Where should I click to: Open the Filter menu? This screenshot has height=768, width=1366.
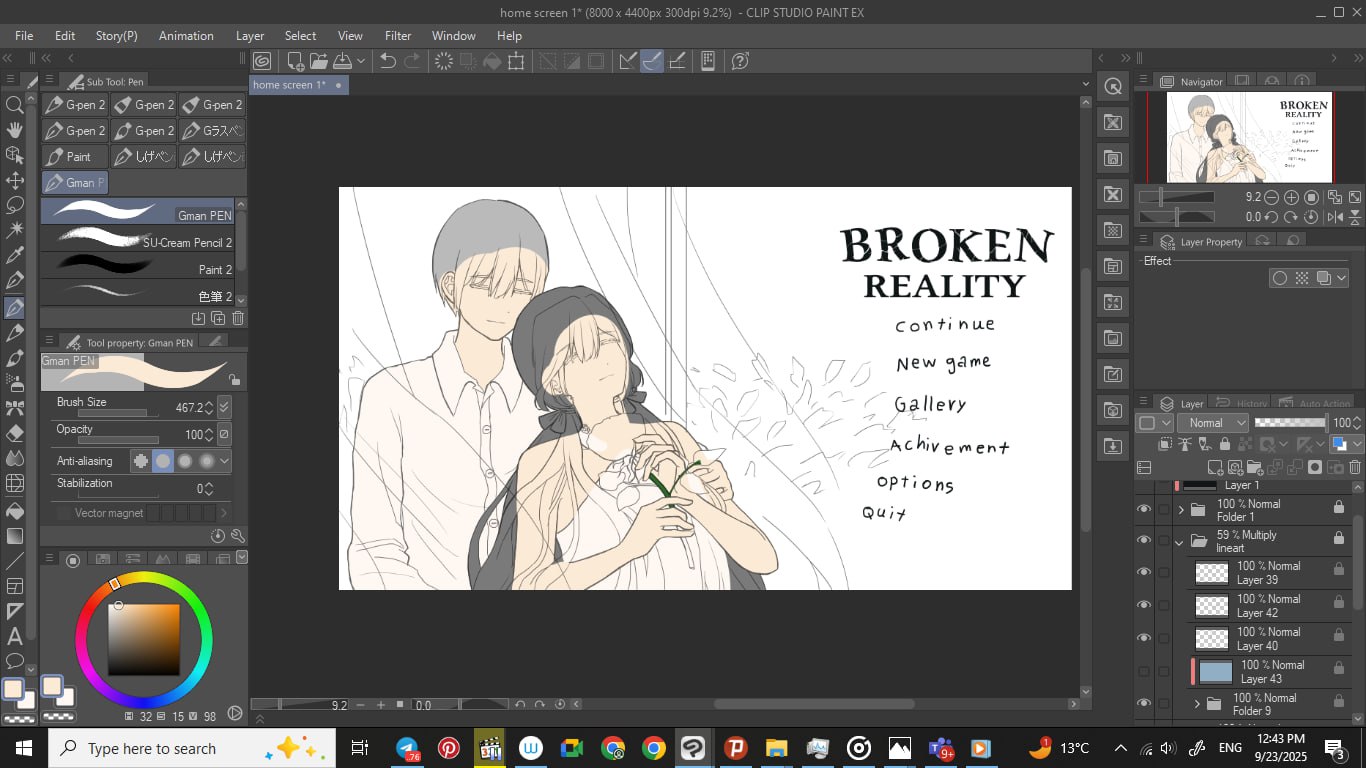click(397, 36)
